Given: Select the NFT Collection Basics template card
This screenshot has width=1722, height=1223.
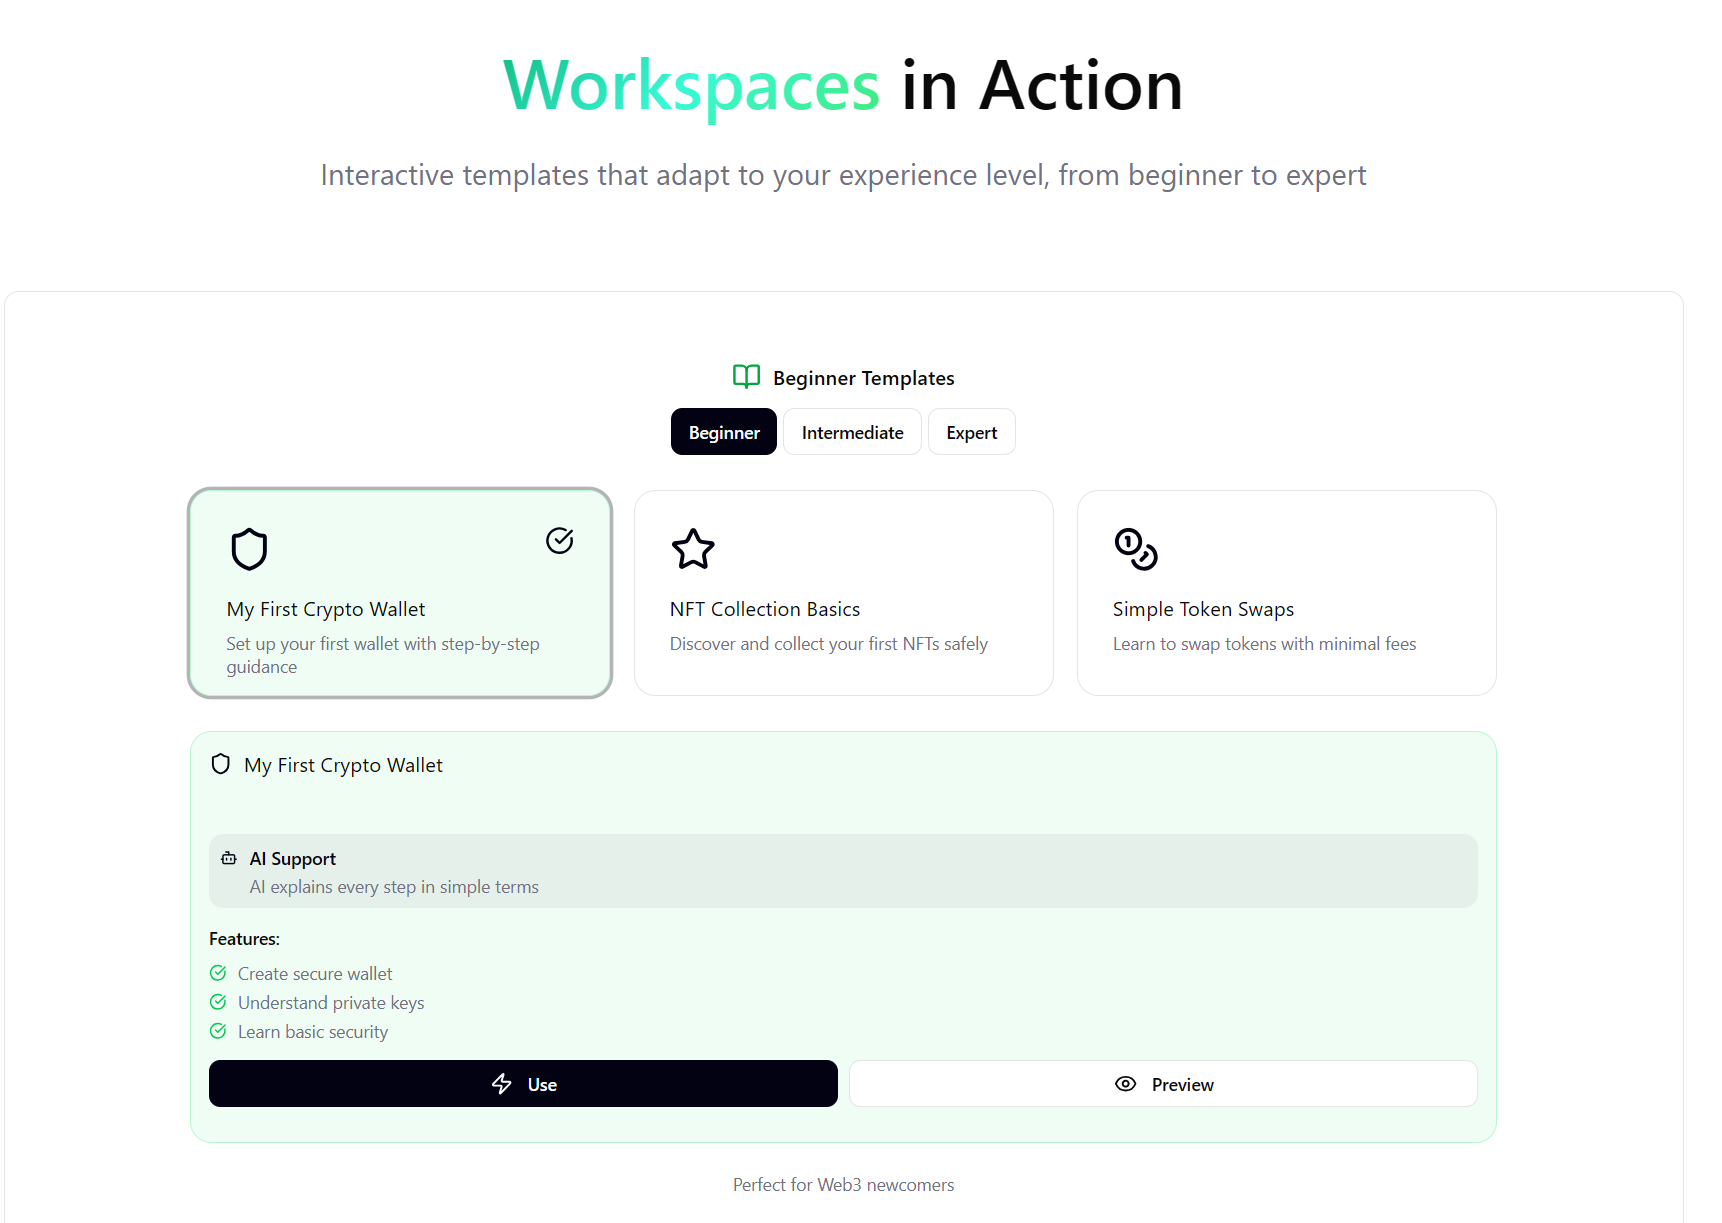Looking at the screenshot, I should 843,593.
